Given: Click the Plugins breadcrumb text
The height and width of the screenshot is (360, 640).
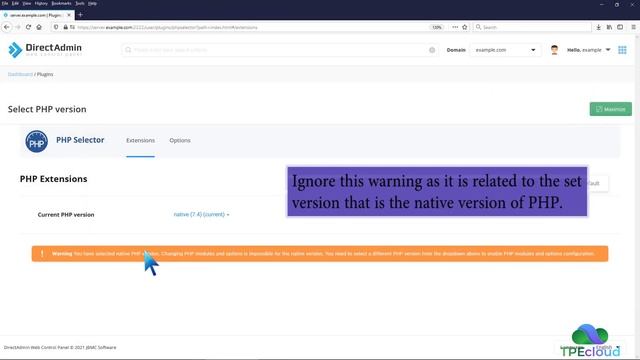Looking at the screenshot, I should (45, 74).
